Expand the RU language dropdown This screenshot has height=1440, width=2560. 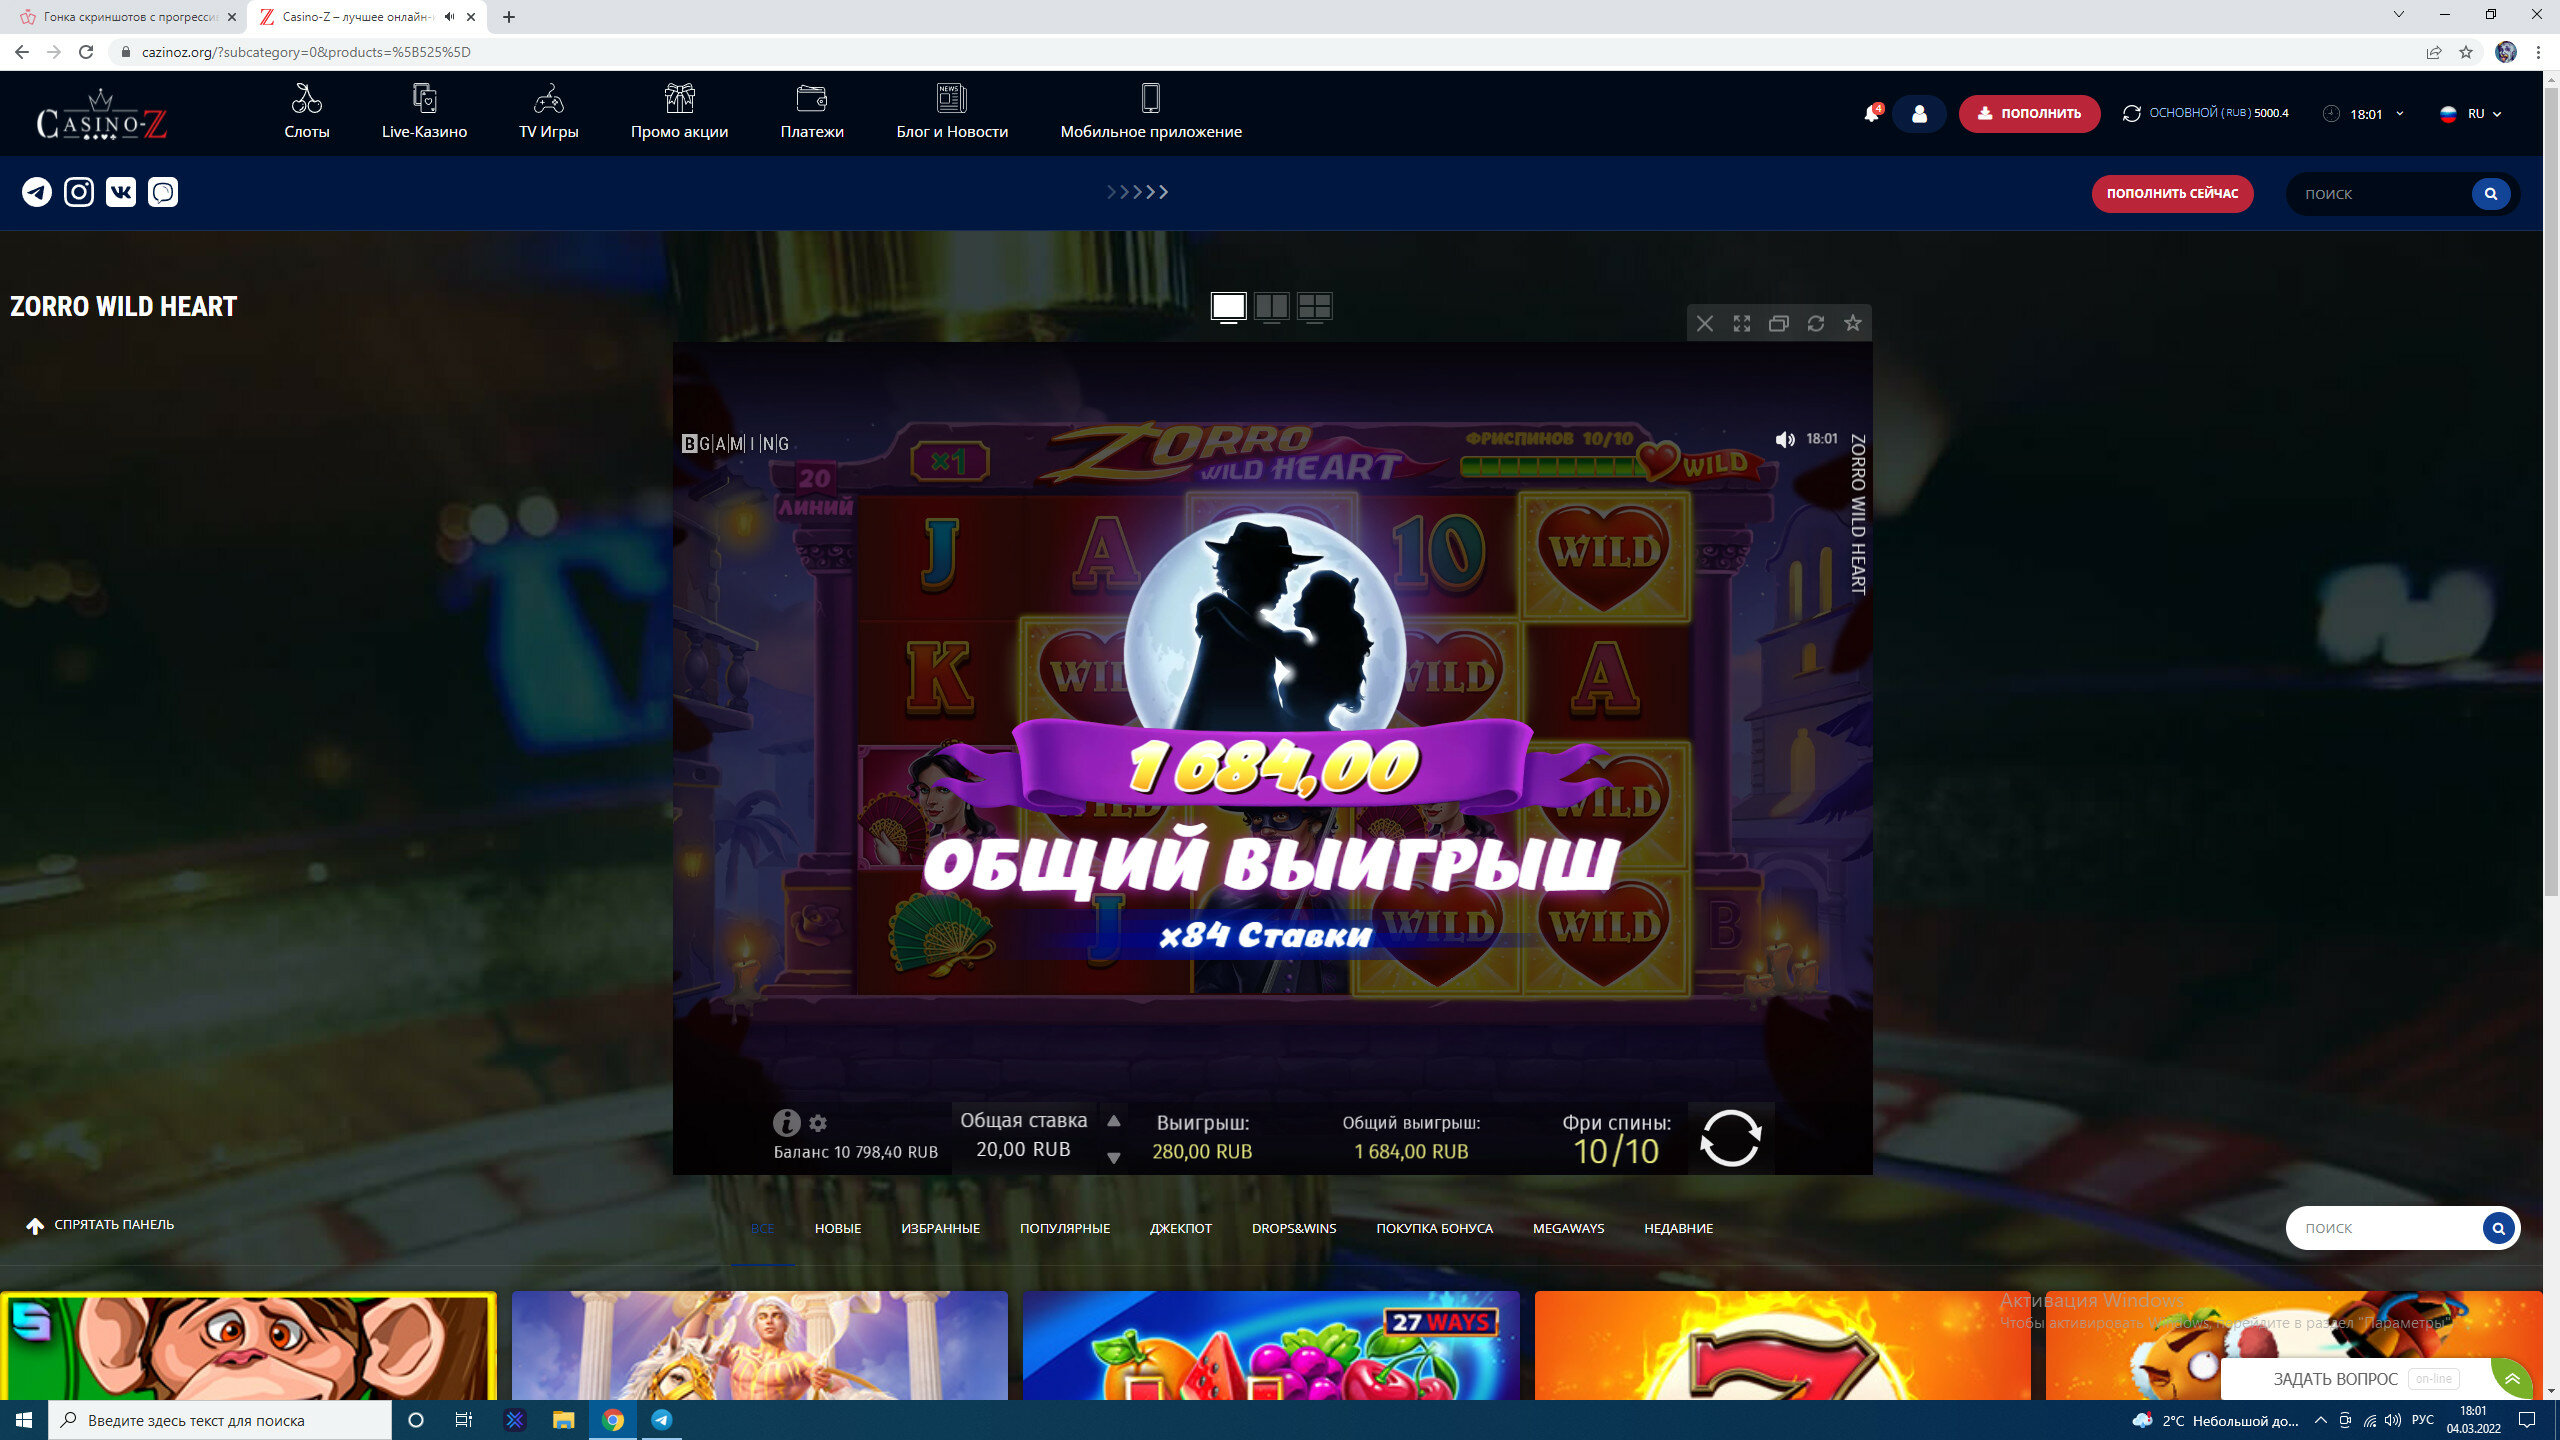(x=2472, y=114)
